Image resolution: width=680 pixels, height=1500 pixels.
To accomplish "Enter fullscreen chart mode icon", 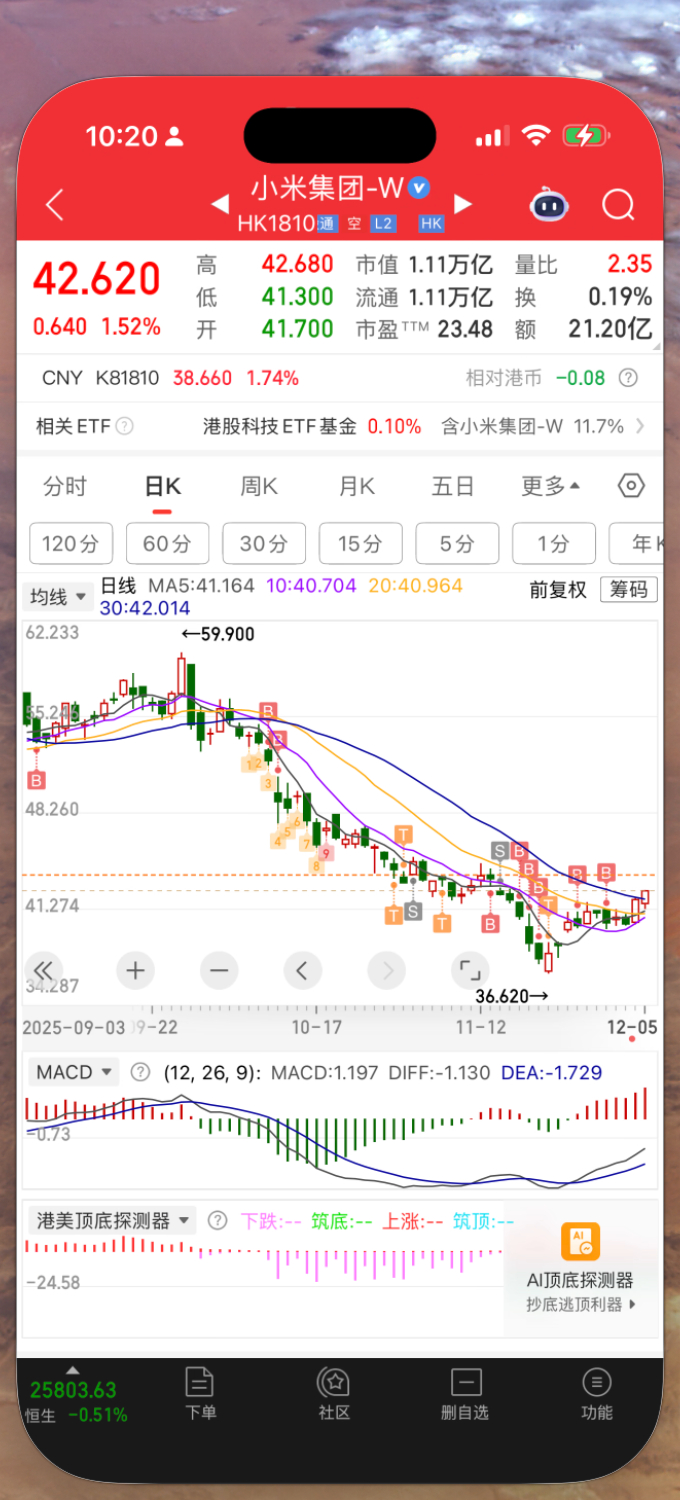I will point(469,969).
